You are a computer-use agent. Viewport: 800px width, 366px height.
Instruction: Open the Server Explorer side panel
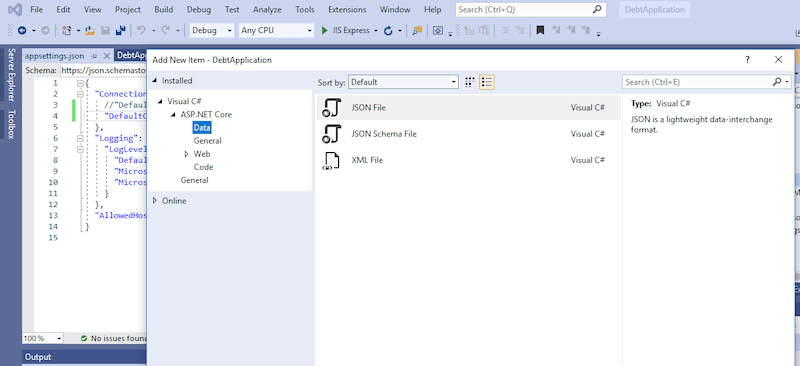pos(11,75)
